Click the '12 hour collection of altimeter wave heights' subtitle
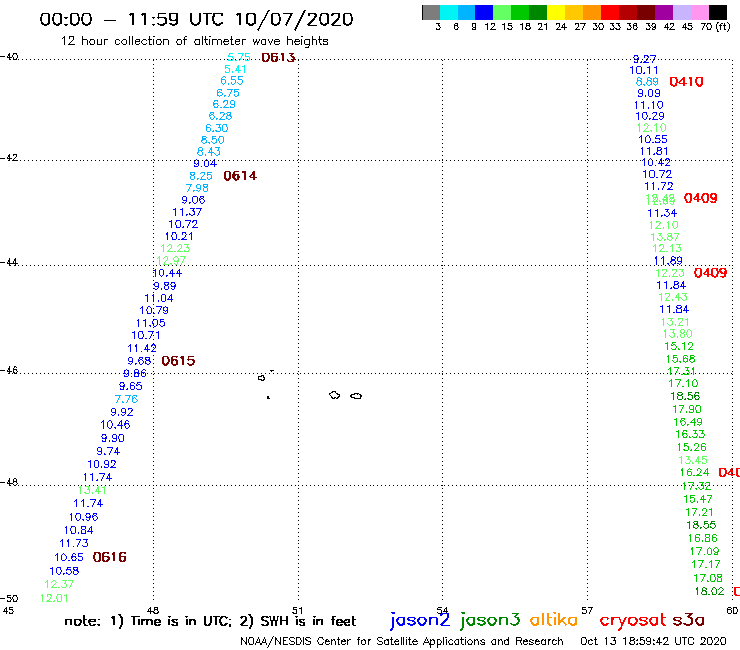The height and width of the screenshot is (650, 740). (x=194, y=41)
